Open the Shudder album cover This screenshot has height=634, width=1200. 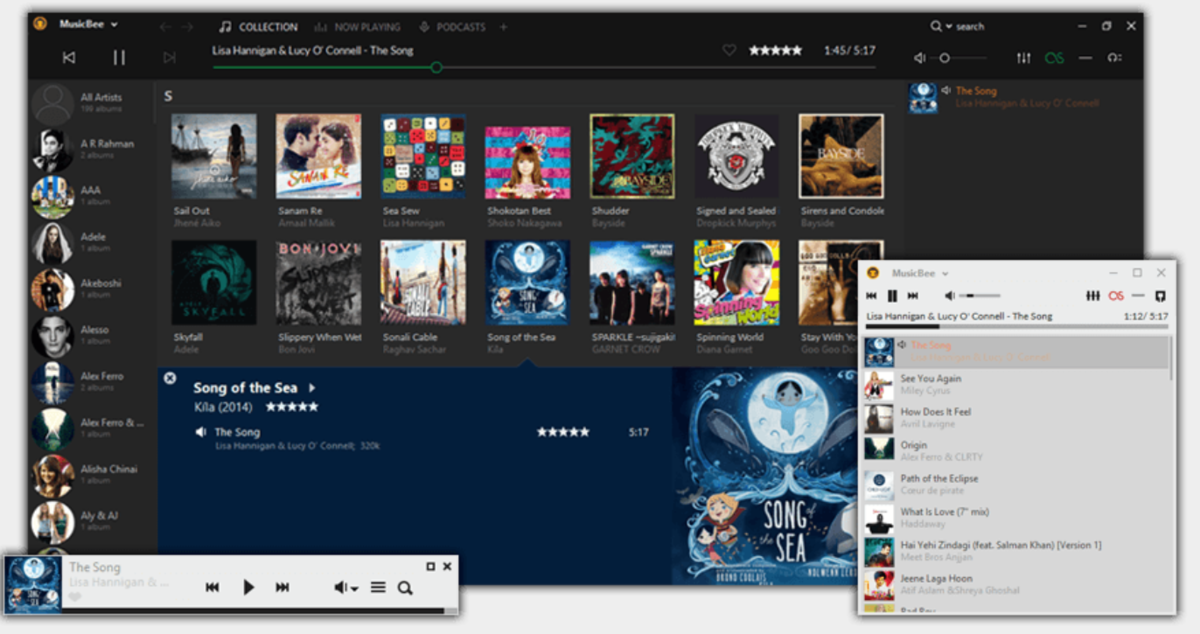(x=632, y=155)
